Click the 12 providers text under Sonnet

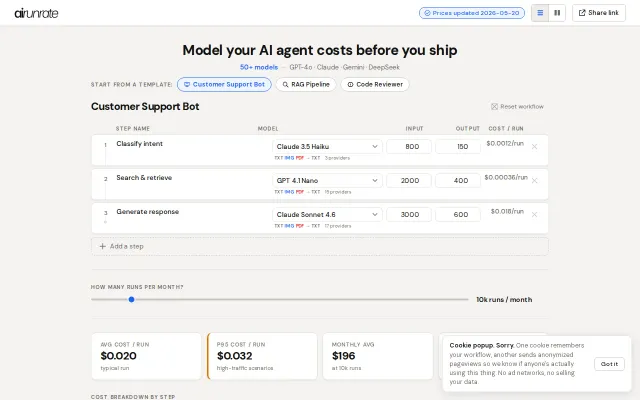click(x=338, y=226)
